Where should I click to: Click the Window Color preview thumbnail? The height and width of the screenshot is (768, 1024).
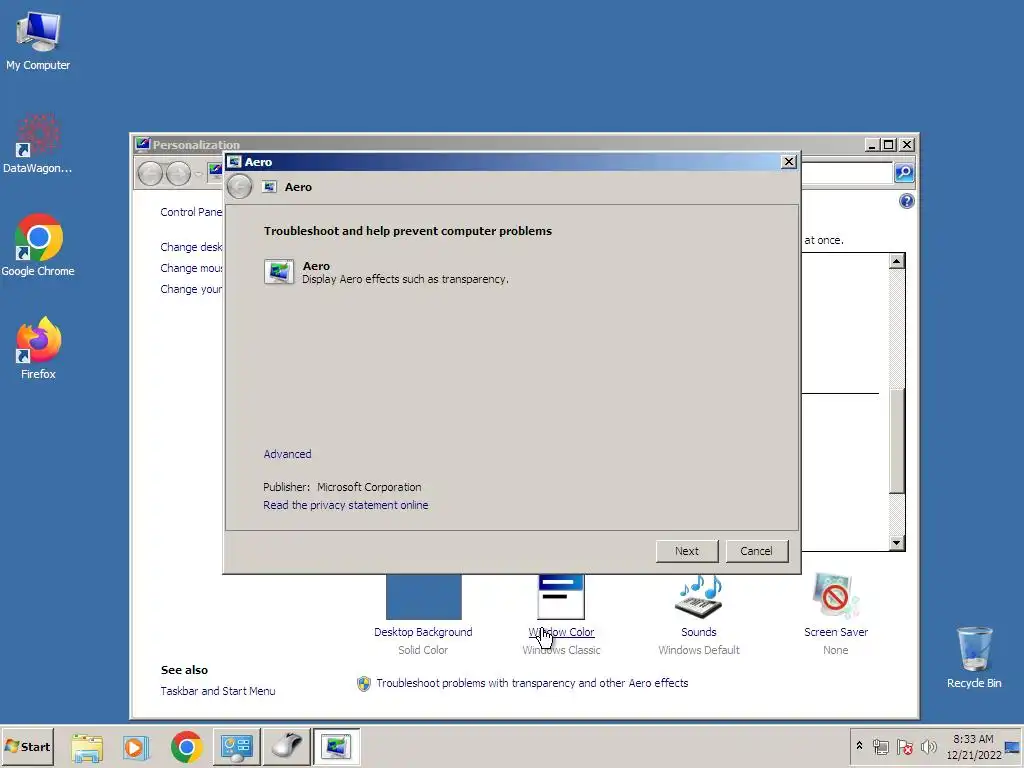561,597
